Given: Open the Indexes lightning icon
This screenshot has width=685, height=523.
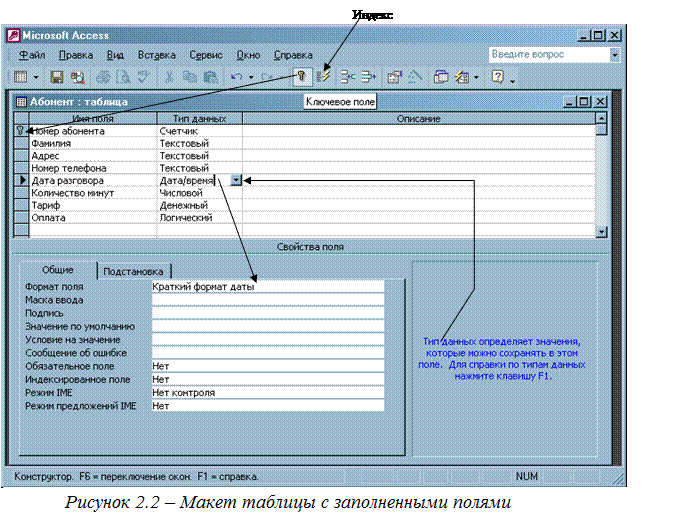Looking at the screenshot, I should 323,77.
